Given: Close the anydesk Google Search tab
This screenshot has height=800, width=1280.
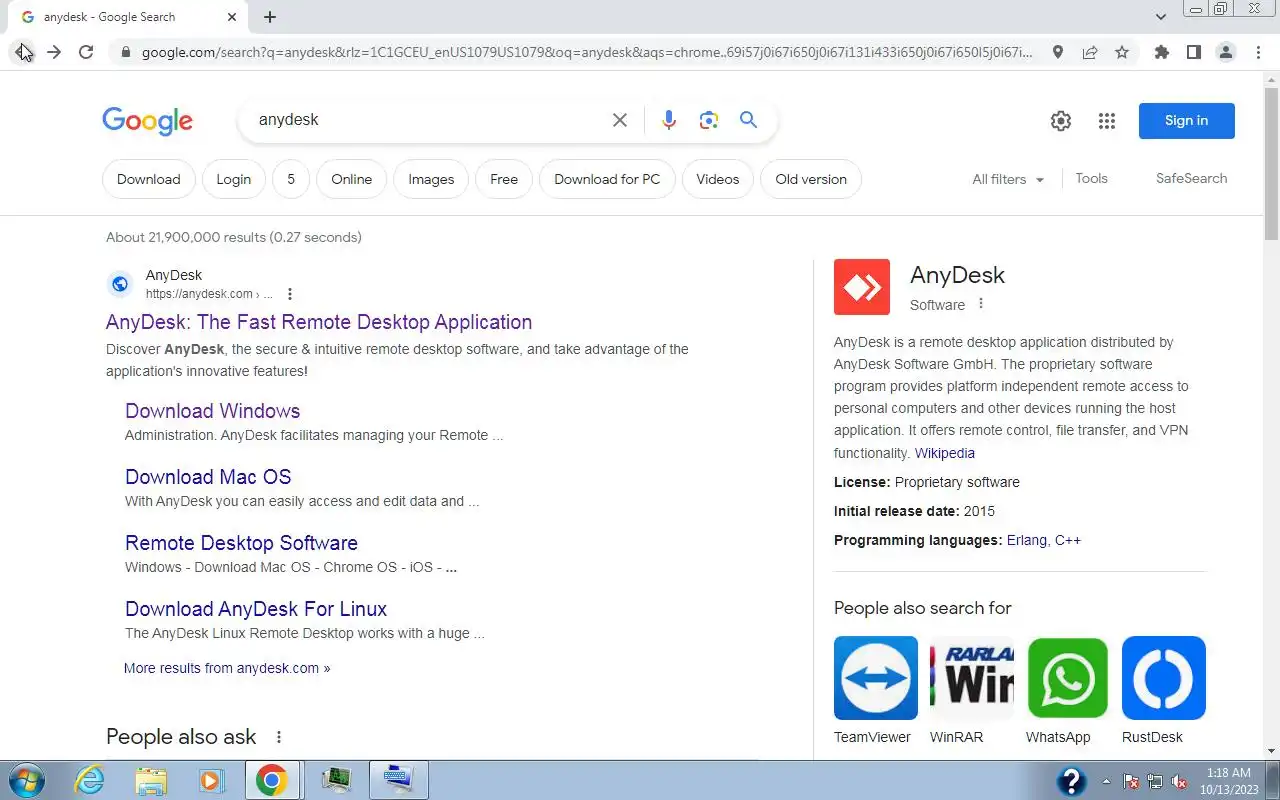Looking at the screenshot, I should point(232,17).
